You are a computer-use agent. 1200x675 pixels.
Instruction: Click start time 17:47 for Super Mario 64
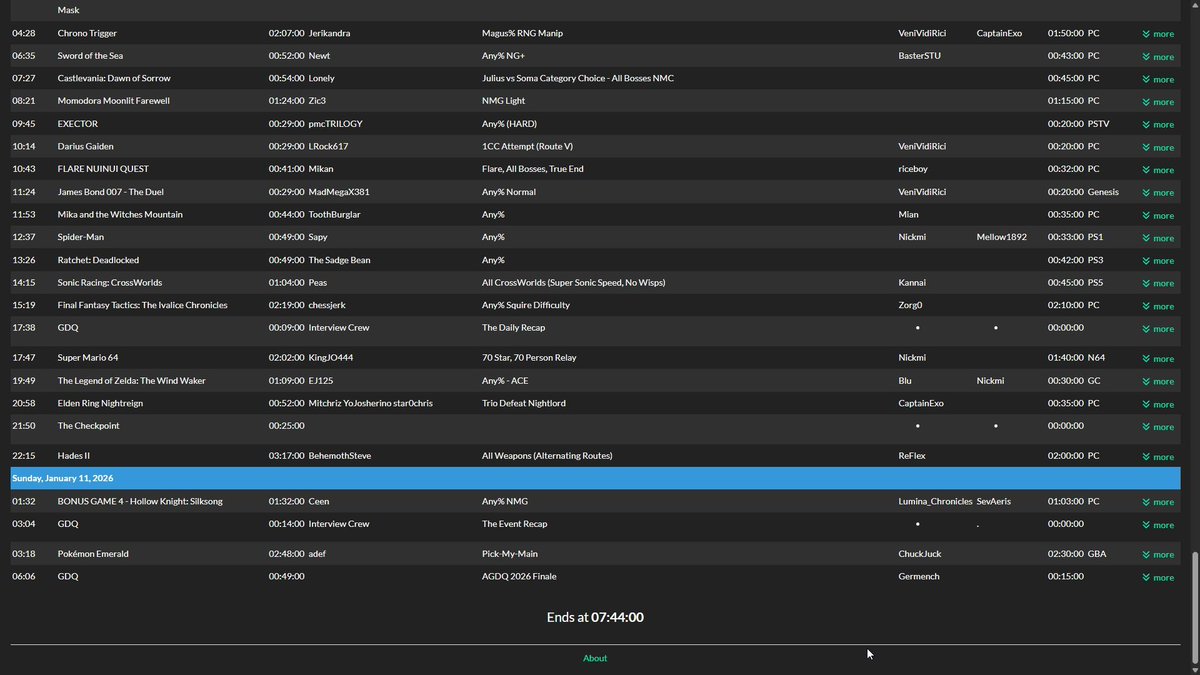pyautogui.click(x=23, y=358)
